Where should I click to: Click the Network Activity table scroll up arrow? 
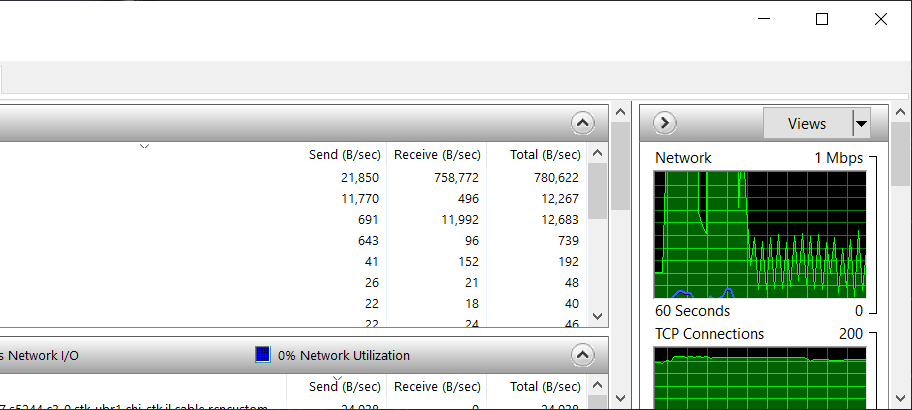point(597,384)
